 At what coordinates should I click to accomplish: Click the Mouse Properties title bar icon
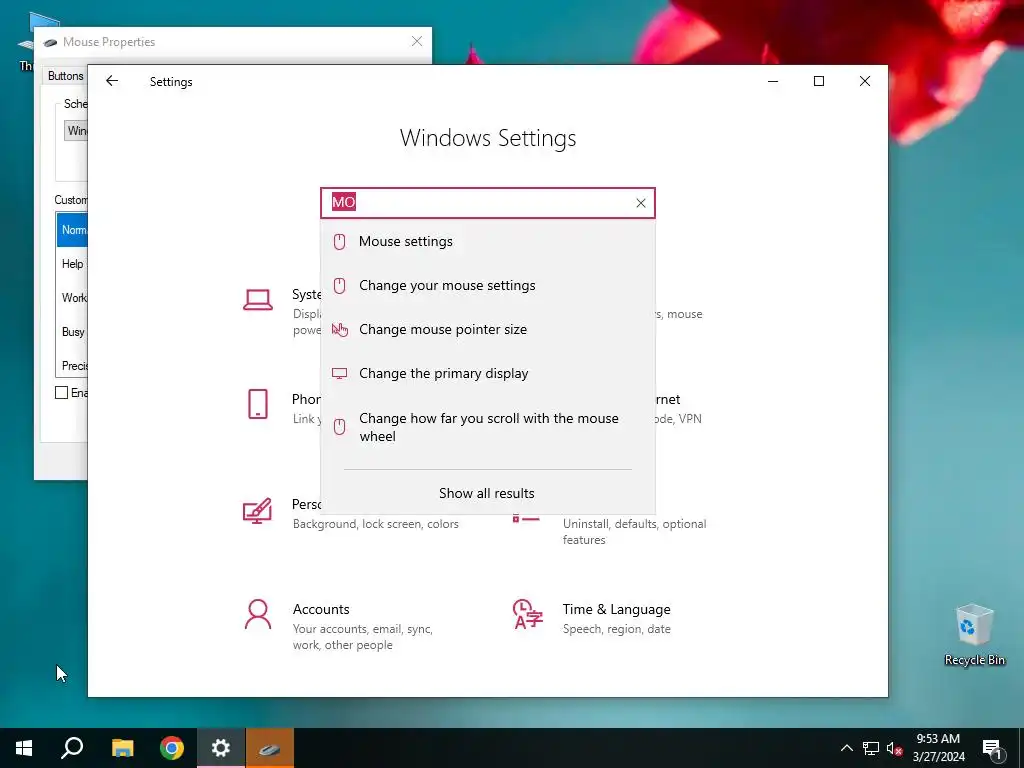[50, 42]
